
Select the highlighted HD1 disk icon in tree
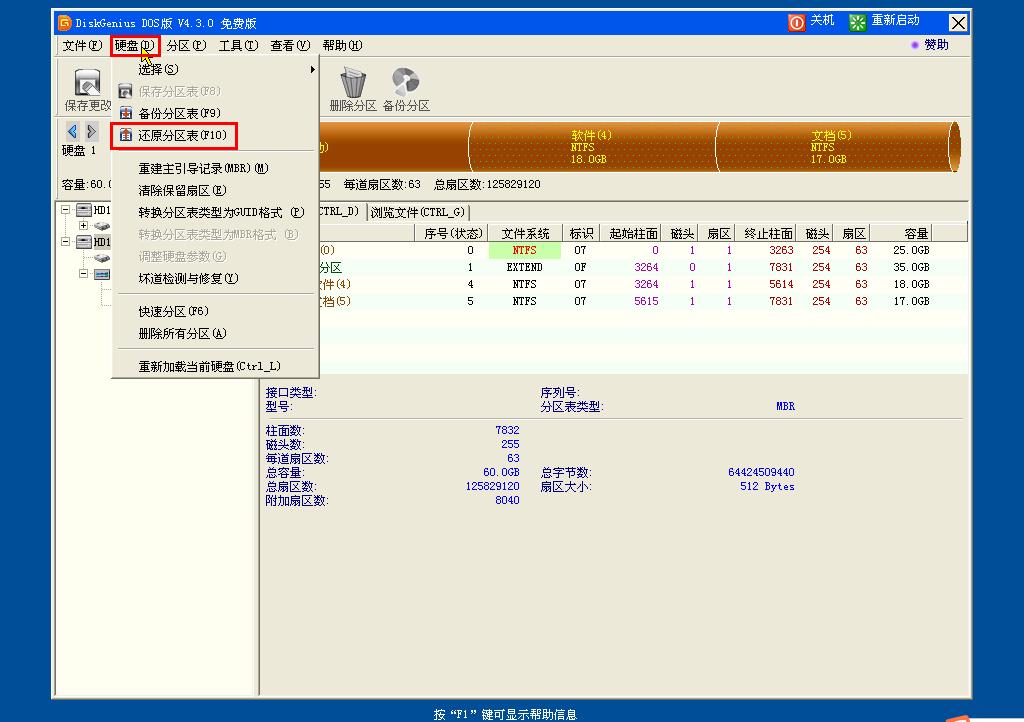click(84, 242)
